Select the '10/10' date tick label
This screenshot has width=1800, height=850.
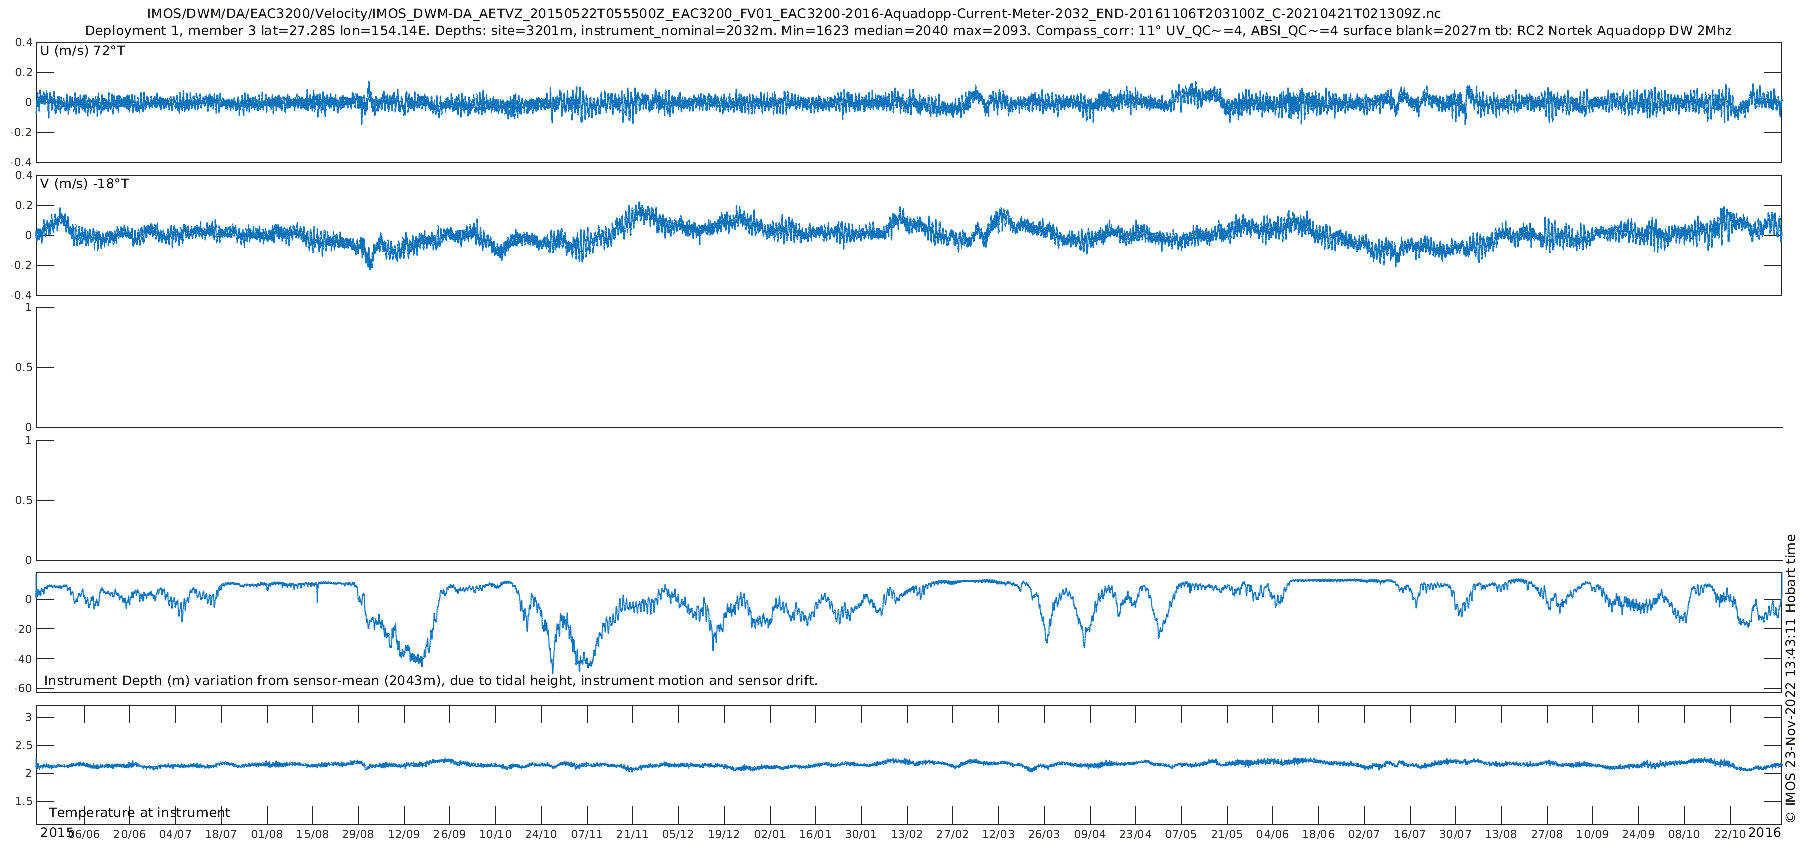(495, 834)
